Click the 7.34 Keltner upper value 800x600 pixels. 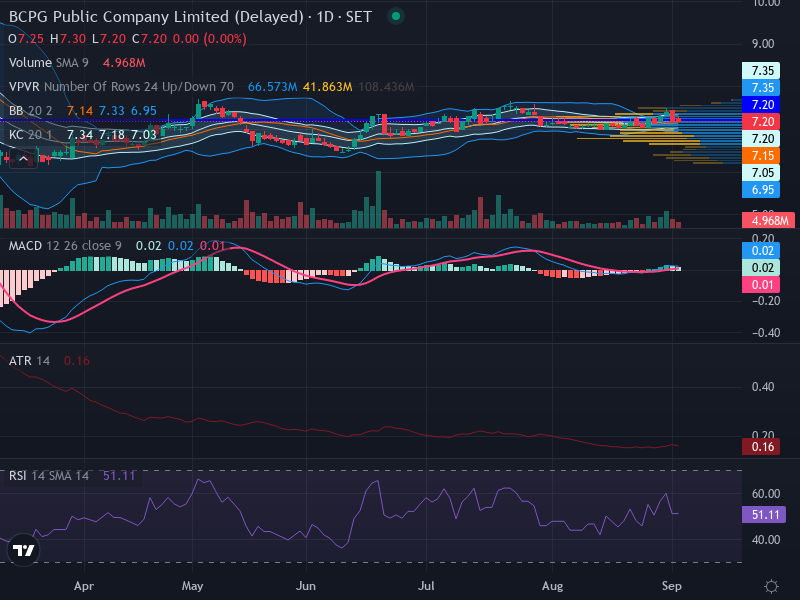click(x=80, y=135)
